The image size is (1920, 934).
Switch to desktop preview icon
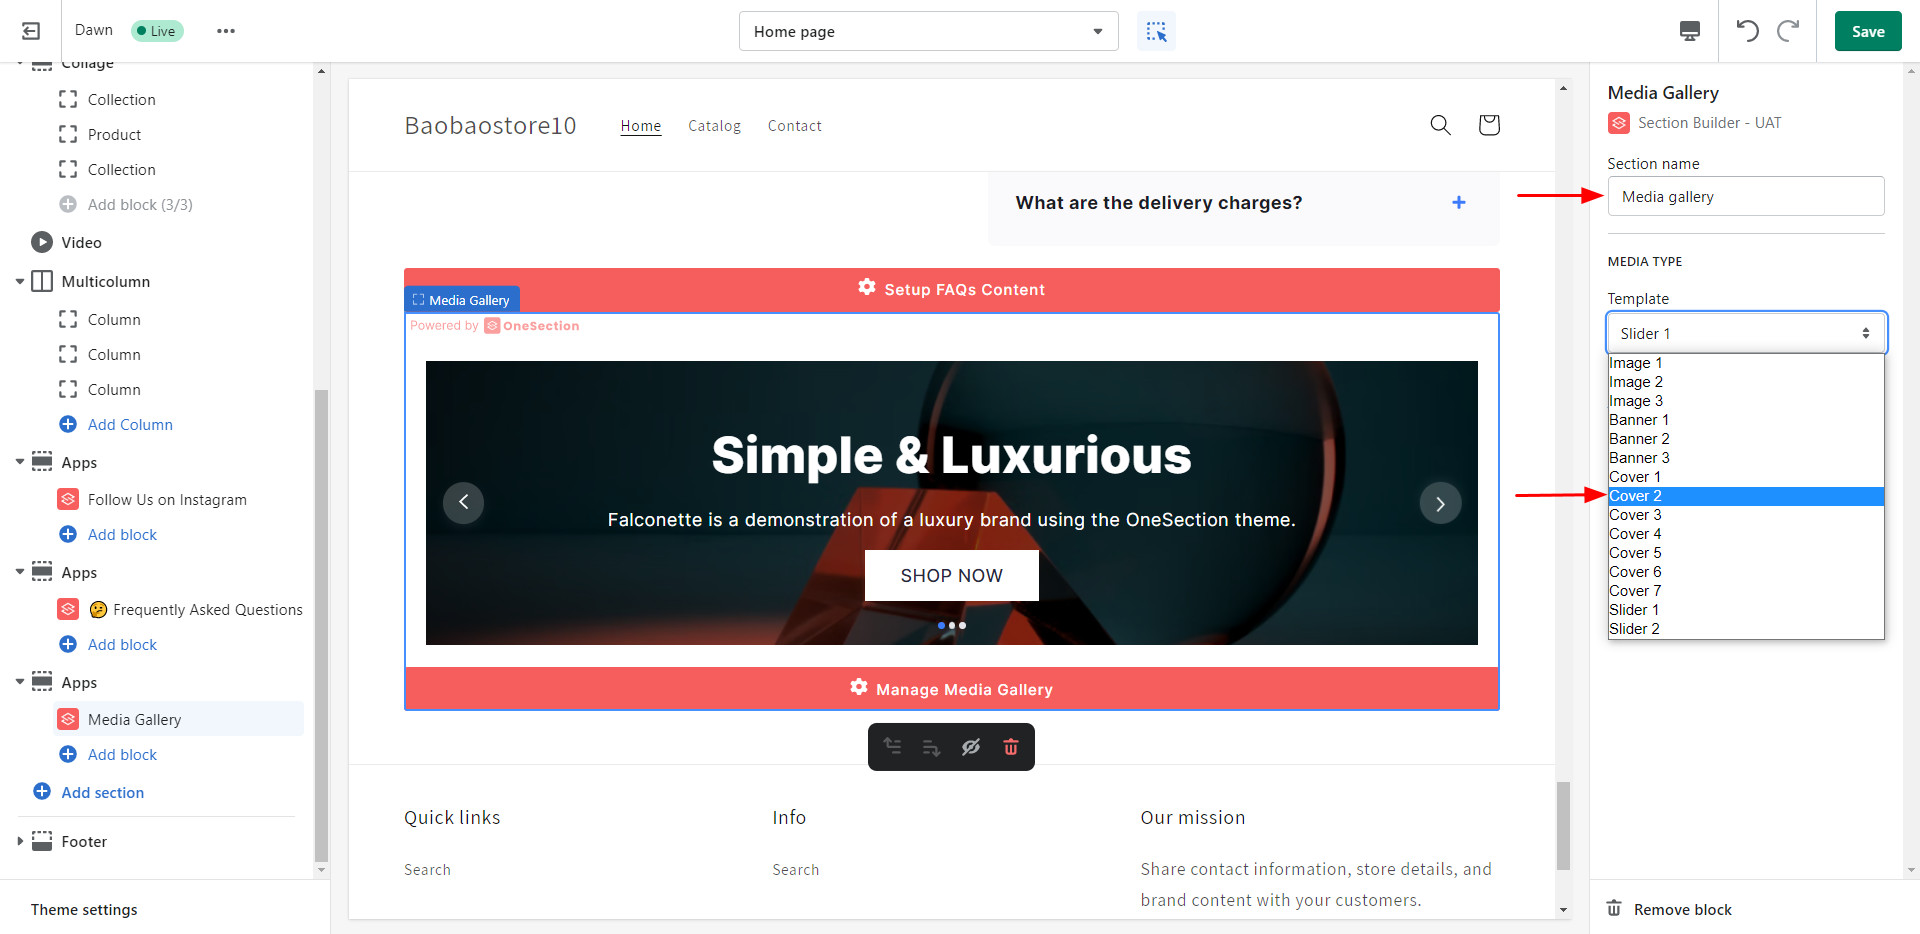[x=1690, y=31]
